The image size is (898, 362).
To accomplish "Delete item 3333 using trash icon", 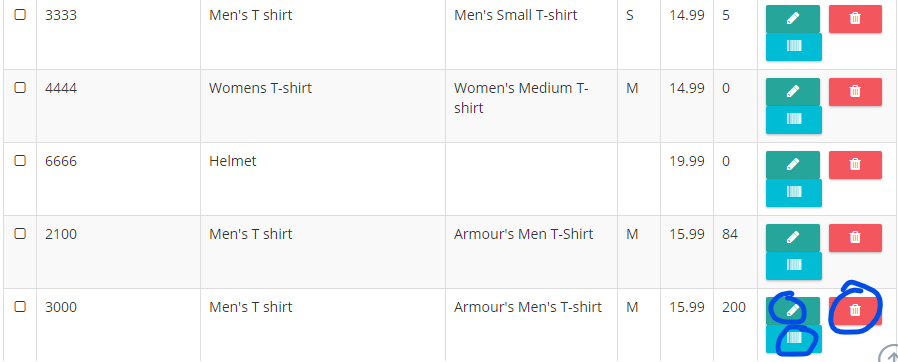I will 855,19.
